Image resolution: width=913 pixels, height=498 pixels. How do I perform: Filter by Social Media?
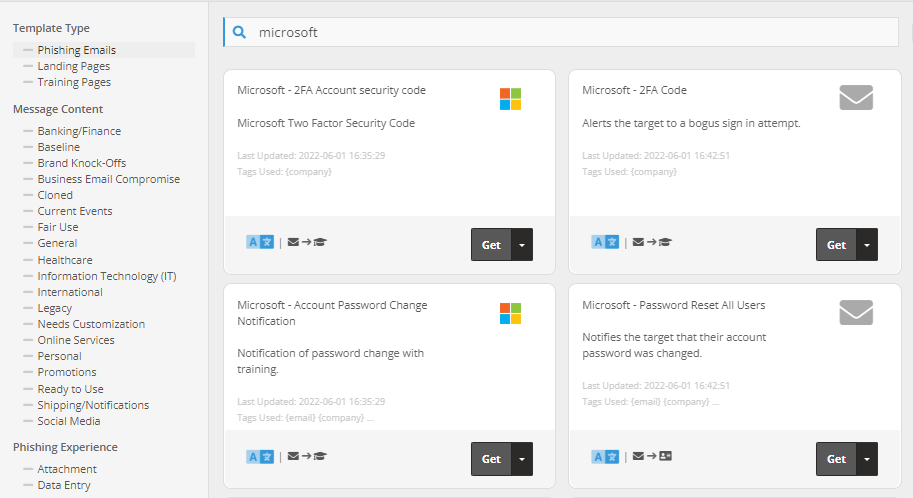[69, 421]
